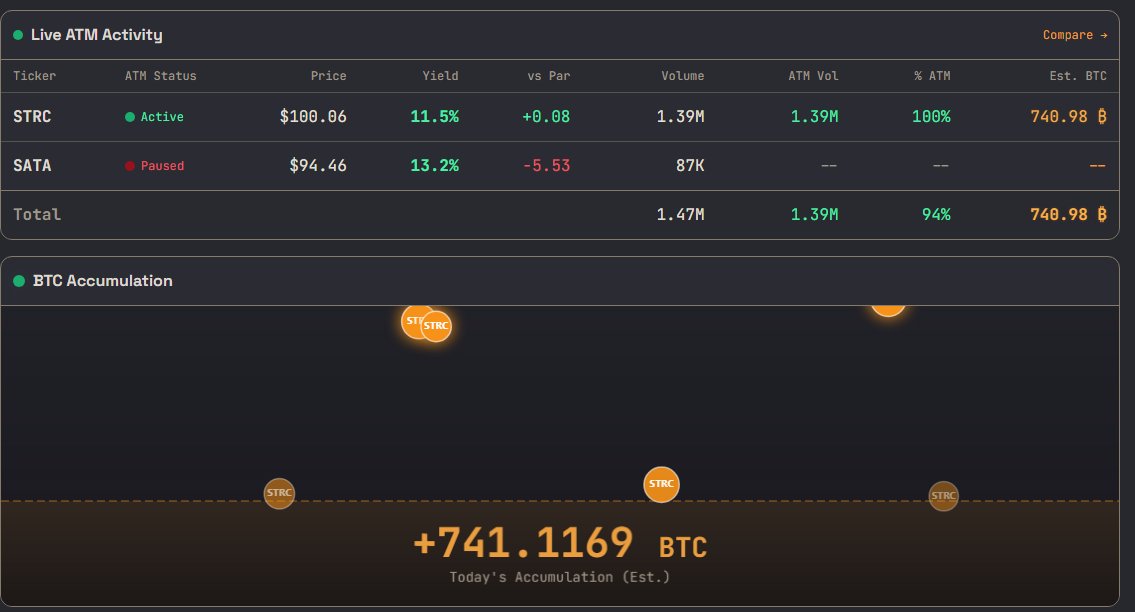The width and height of the screenshot is (1135, 612).
Task: Click the 94% total ATM value
Action: pos(936,215)
